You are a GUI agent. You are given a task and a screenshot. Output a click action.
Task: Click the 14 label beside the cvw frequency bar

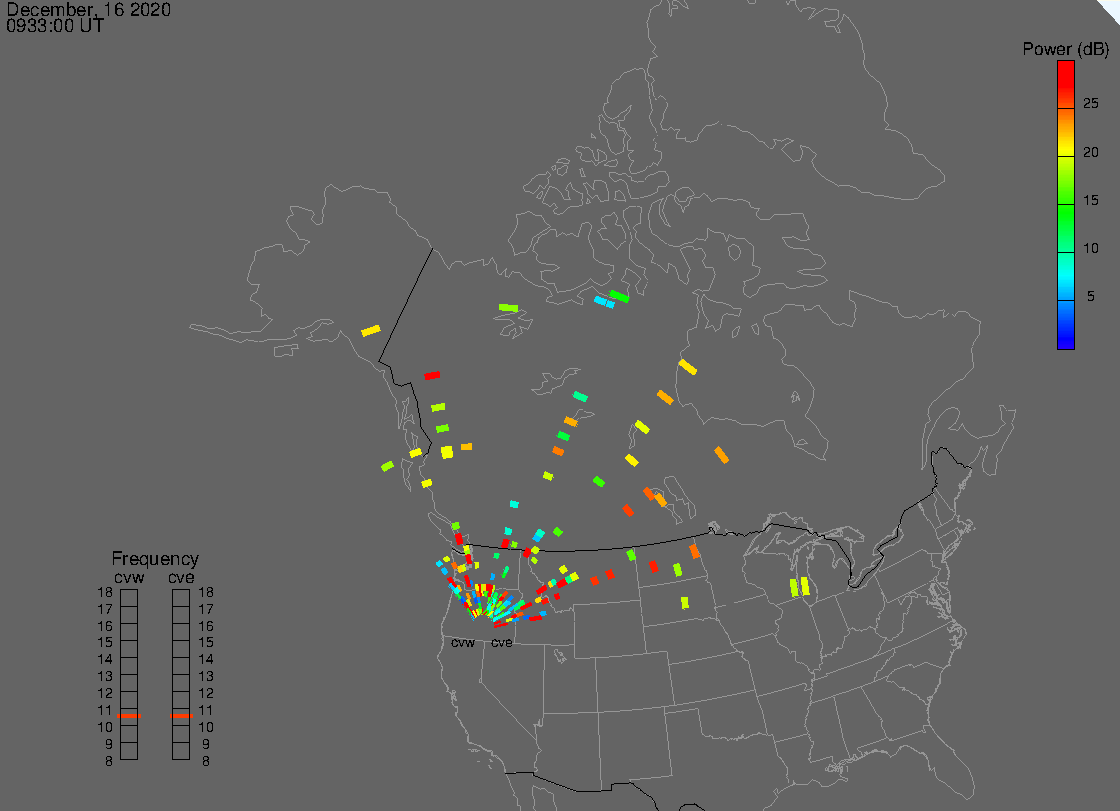click(x=105, y=660)
